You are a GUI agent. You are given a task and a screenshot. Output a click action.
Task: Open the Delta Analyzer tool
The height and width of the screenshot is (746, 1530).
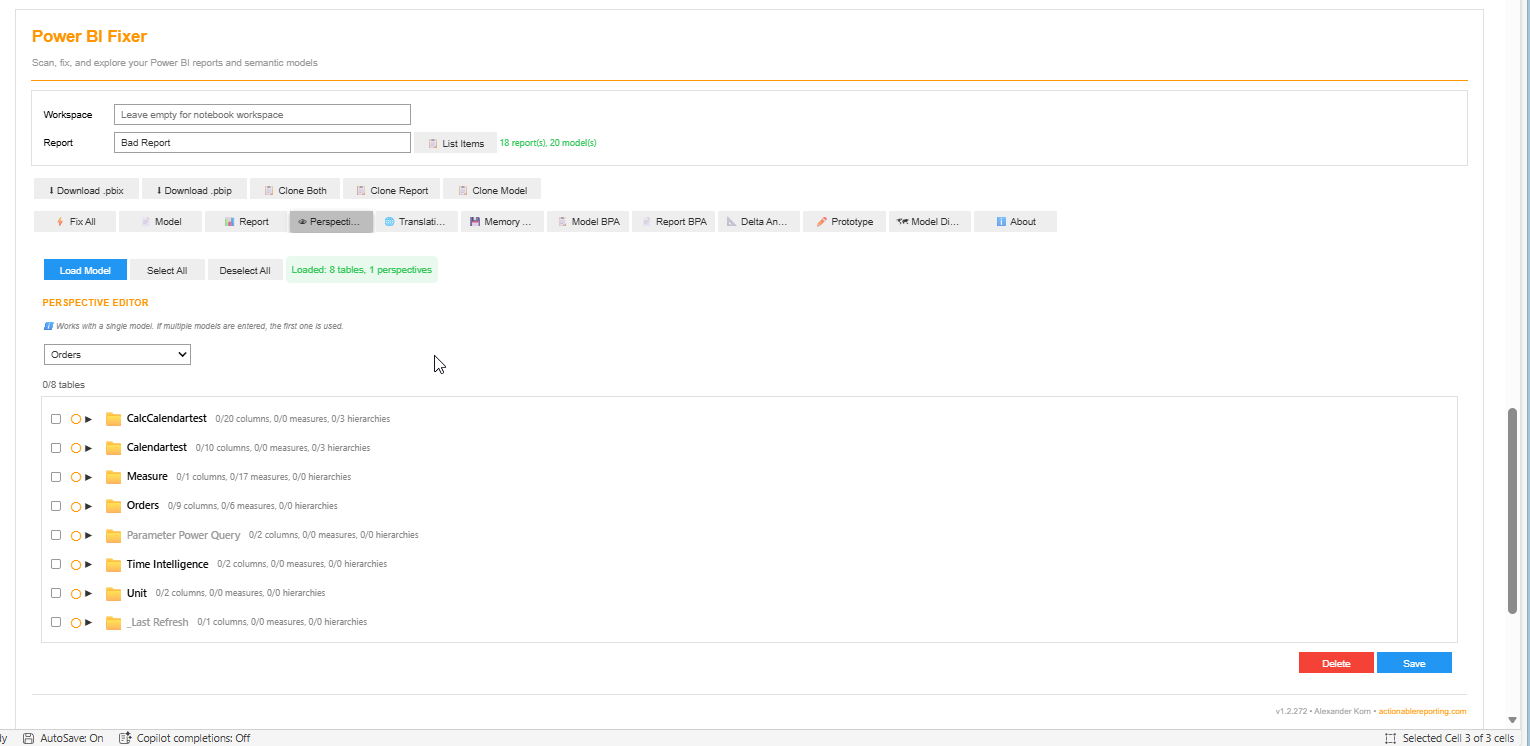pyautogui.click(x=758, y=221)
